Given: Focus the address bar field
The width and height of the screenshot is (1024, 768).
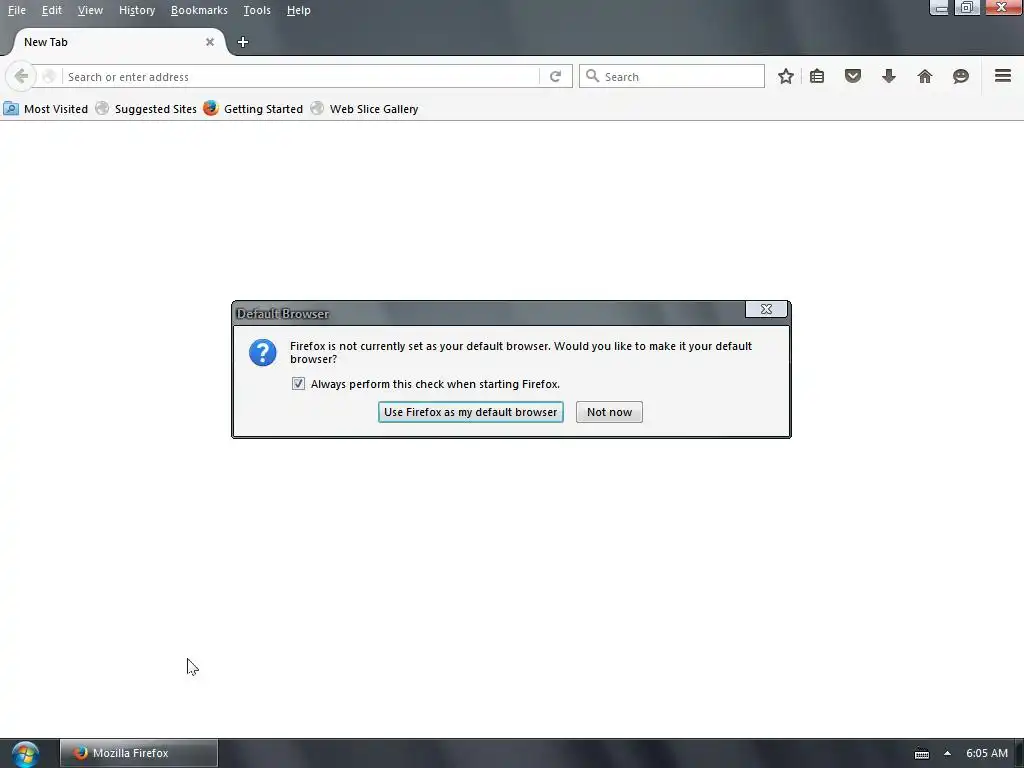Looking at the screenshot, I should 300,76.
